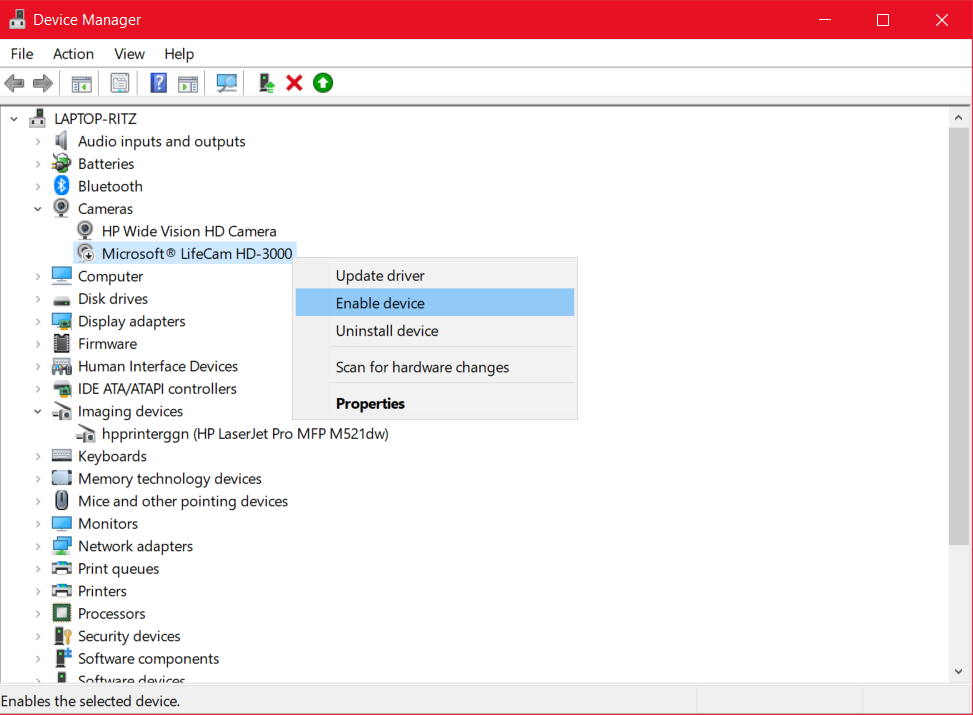Click the Security devices key icon
Viewport: 973px width, 715px height.
(x=63, y=636)
